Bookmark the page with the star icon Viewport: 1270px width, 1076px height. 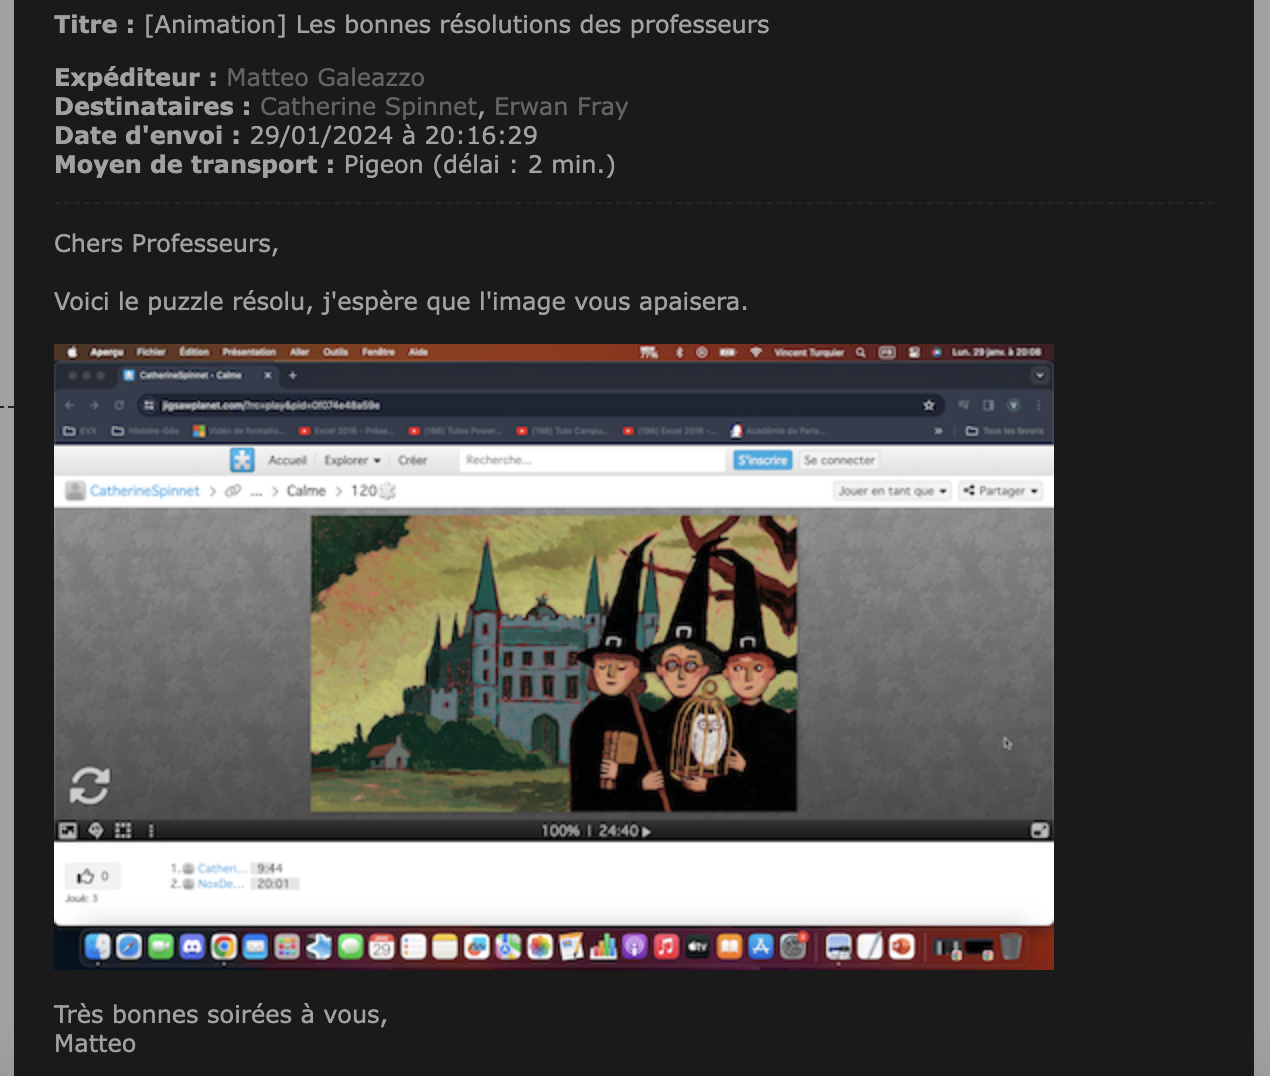(x=929, y=405)
